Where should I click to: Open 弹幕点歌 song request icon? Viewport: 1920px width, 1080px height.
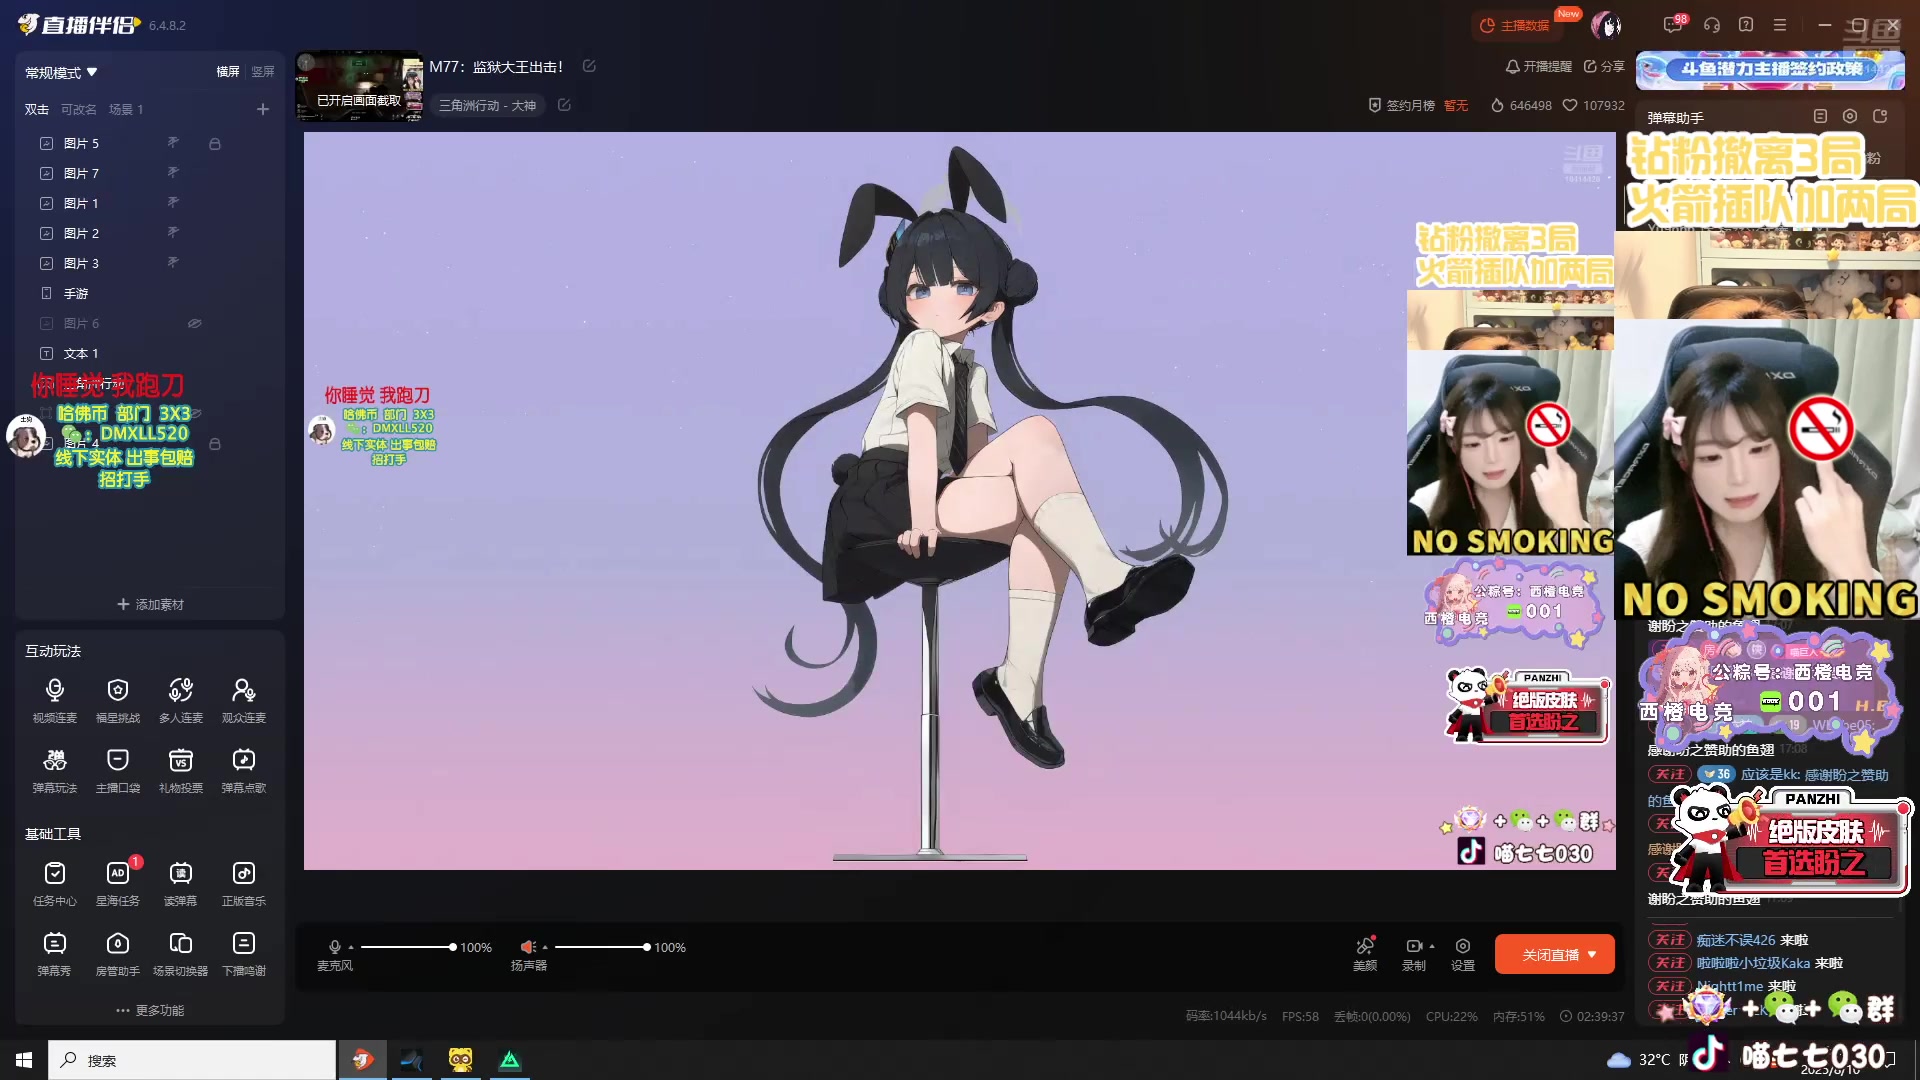pos(244,770)
